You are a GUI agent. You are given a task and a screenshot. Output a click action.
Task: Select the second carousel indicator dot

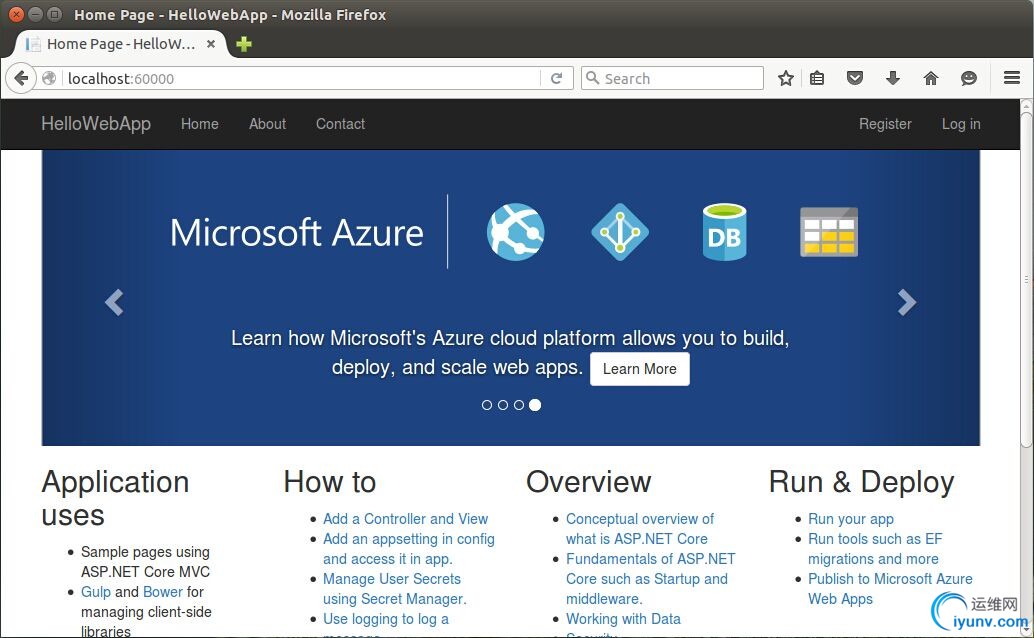coord(503,405)
